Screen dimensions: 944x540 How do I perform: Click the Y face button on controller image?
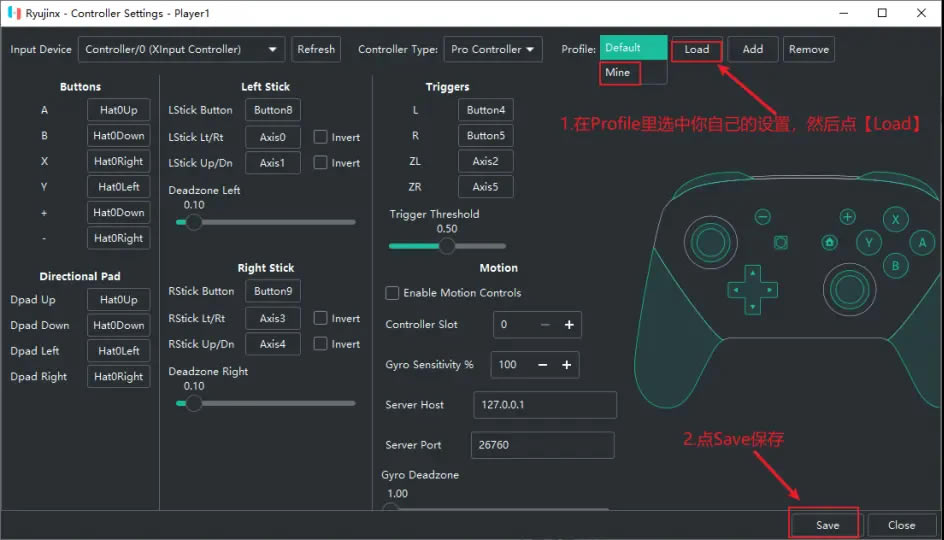869,243
